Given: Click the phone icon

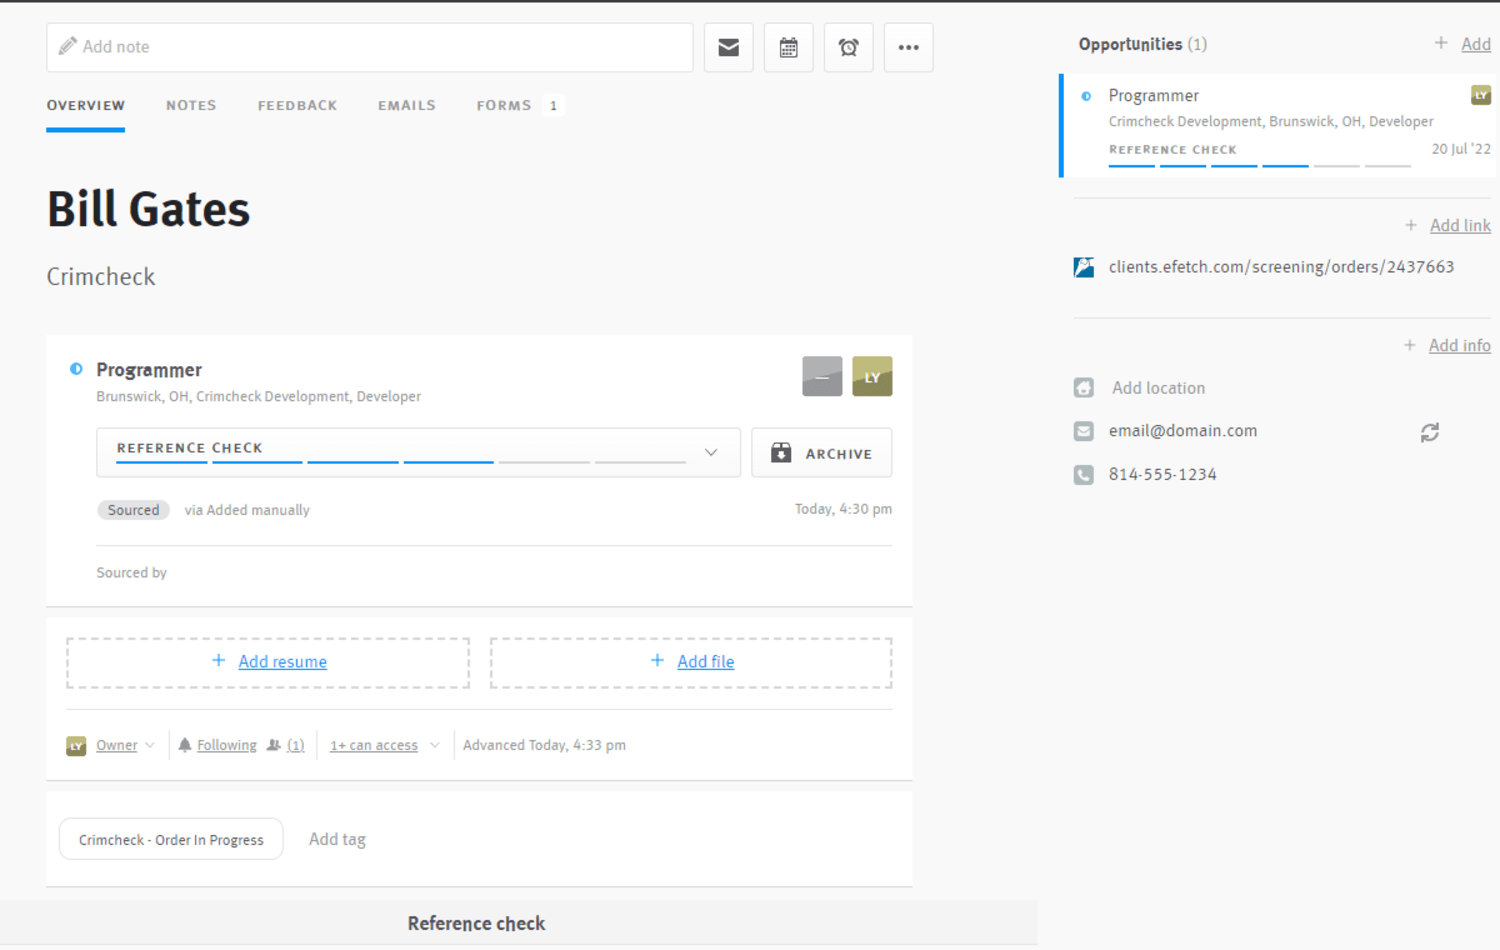Looking at the screenshot, I should pos(1084,475).
